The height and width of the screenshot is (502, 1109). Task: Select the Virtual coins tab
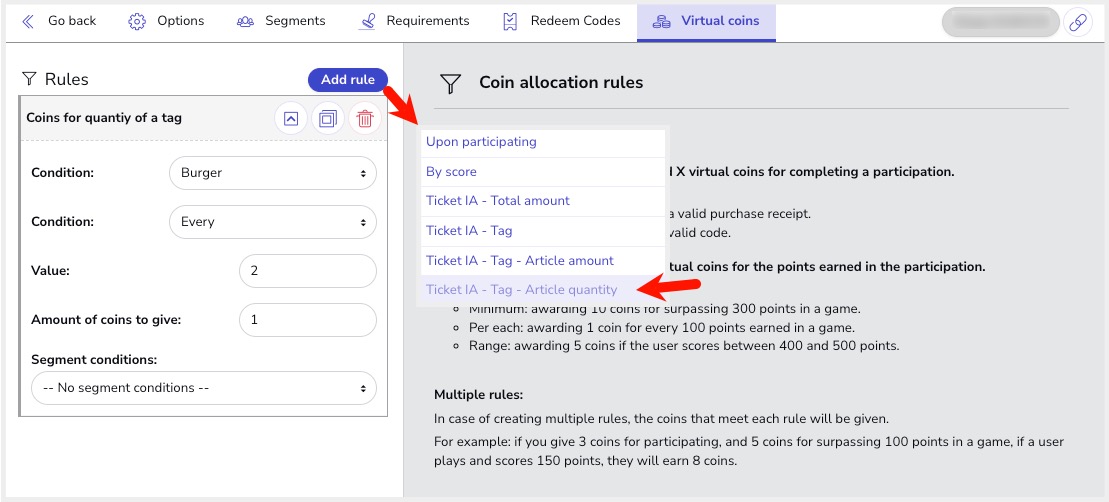pyautogui.click(x=706, y=21)
